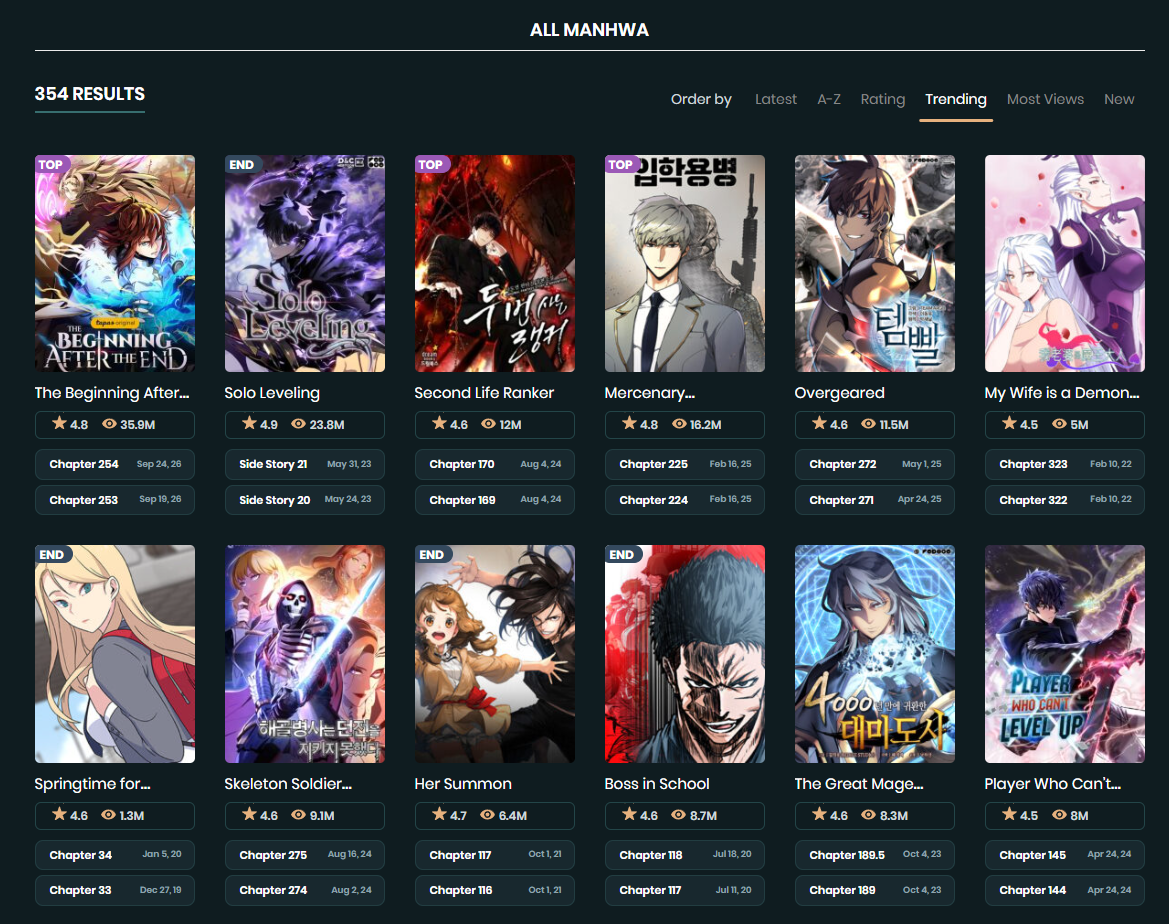The width and height of the screenshot is (1169, 924).
Task: Click the Skeleton Soldier... title link
Action: pos(288,784)
